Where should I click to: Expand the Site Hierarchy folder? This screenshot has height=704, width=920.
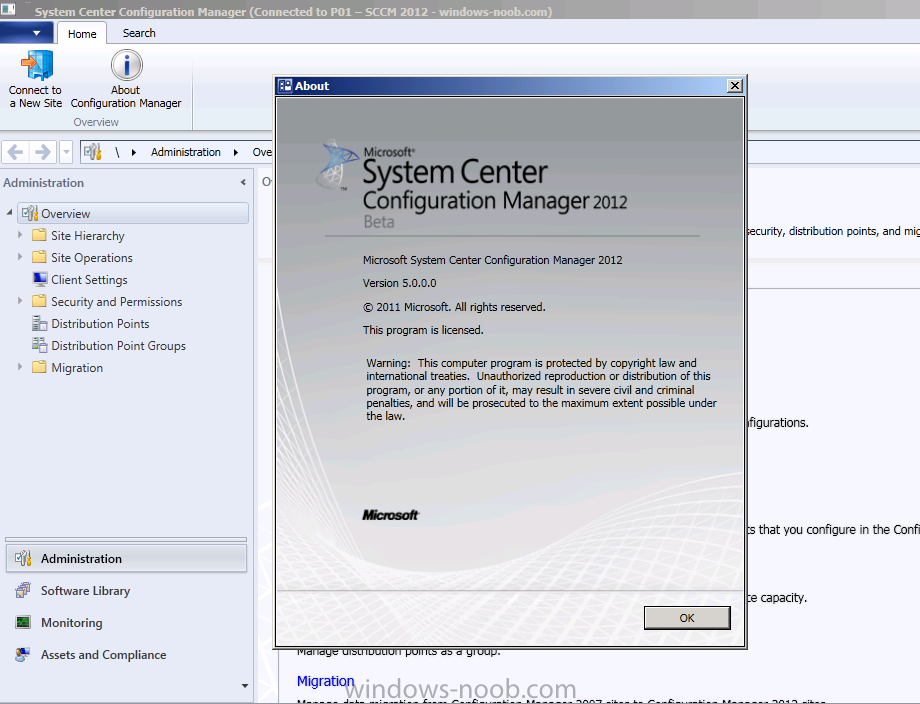(x=20, y=235)
